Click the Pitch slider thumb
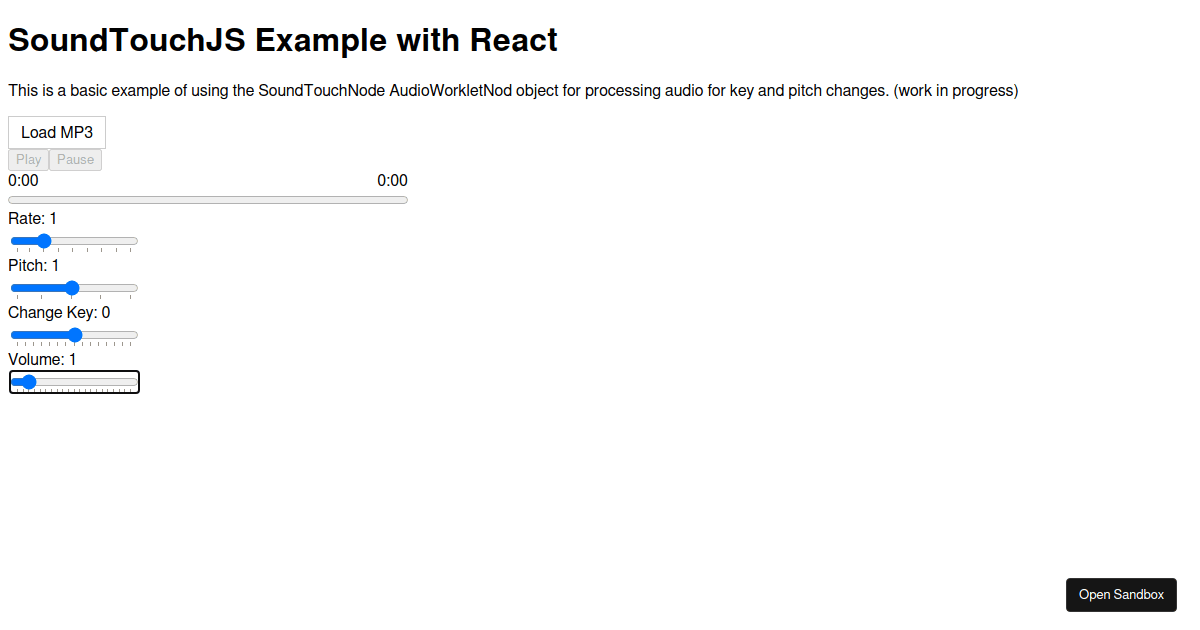 (x=74, y=288)
